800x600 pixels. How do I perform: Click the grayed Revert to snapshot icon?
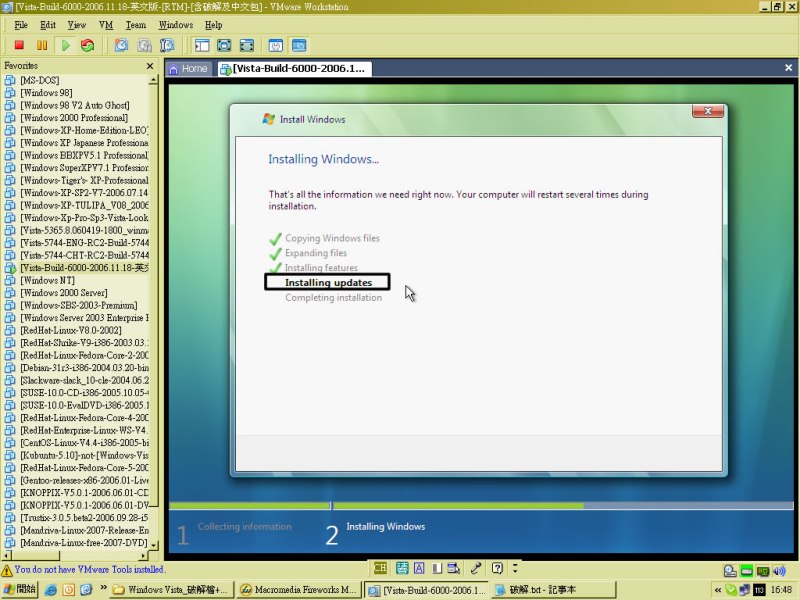(x=144, y=45)
